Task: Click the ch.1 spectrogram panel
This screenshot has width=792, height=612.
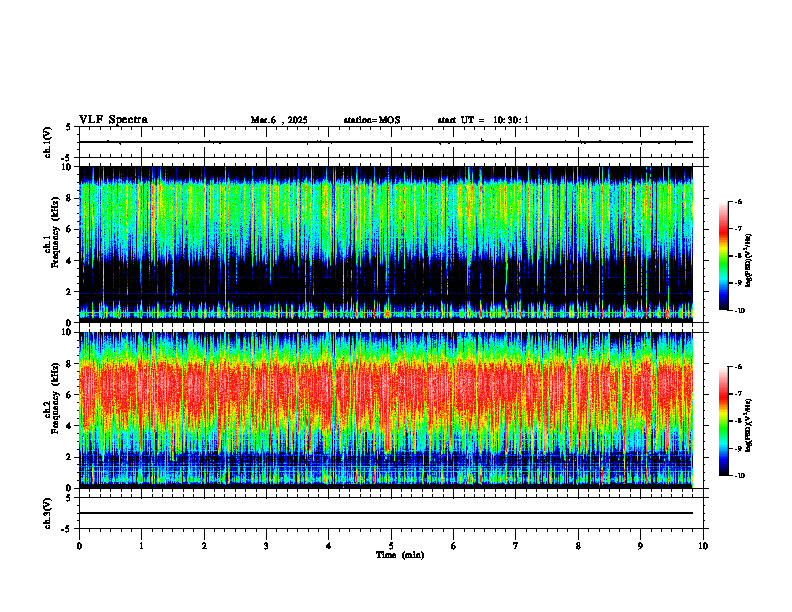Action: [x=386, y=244]
